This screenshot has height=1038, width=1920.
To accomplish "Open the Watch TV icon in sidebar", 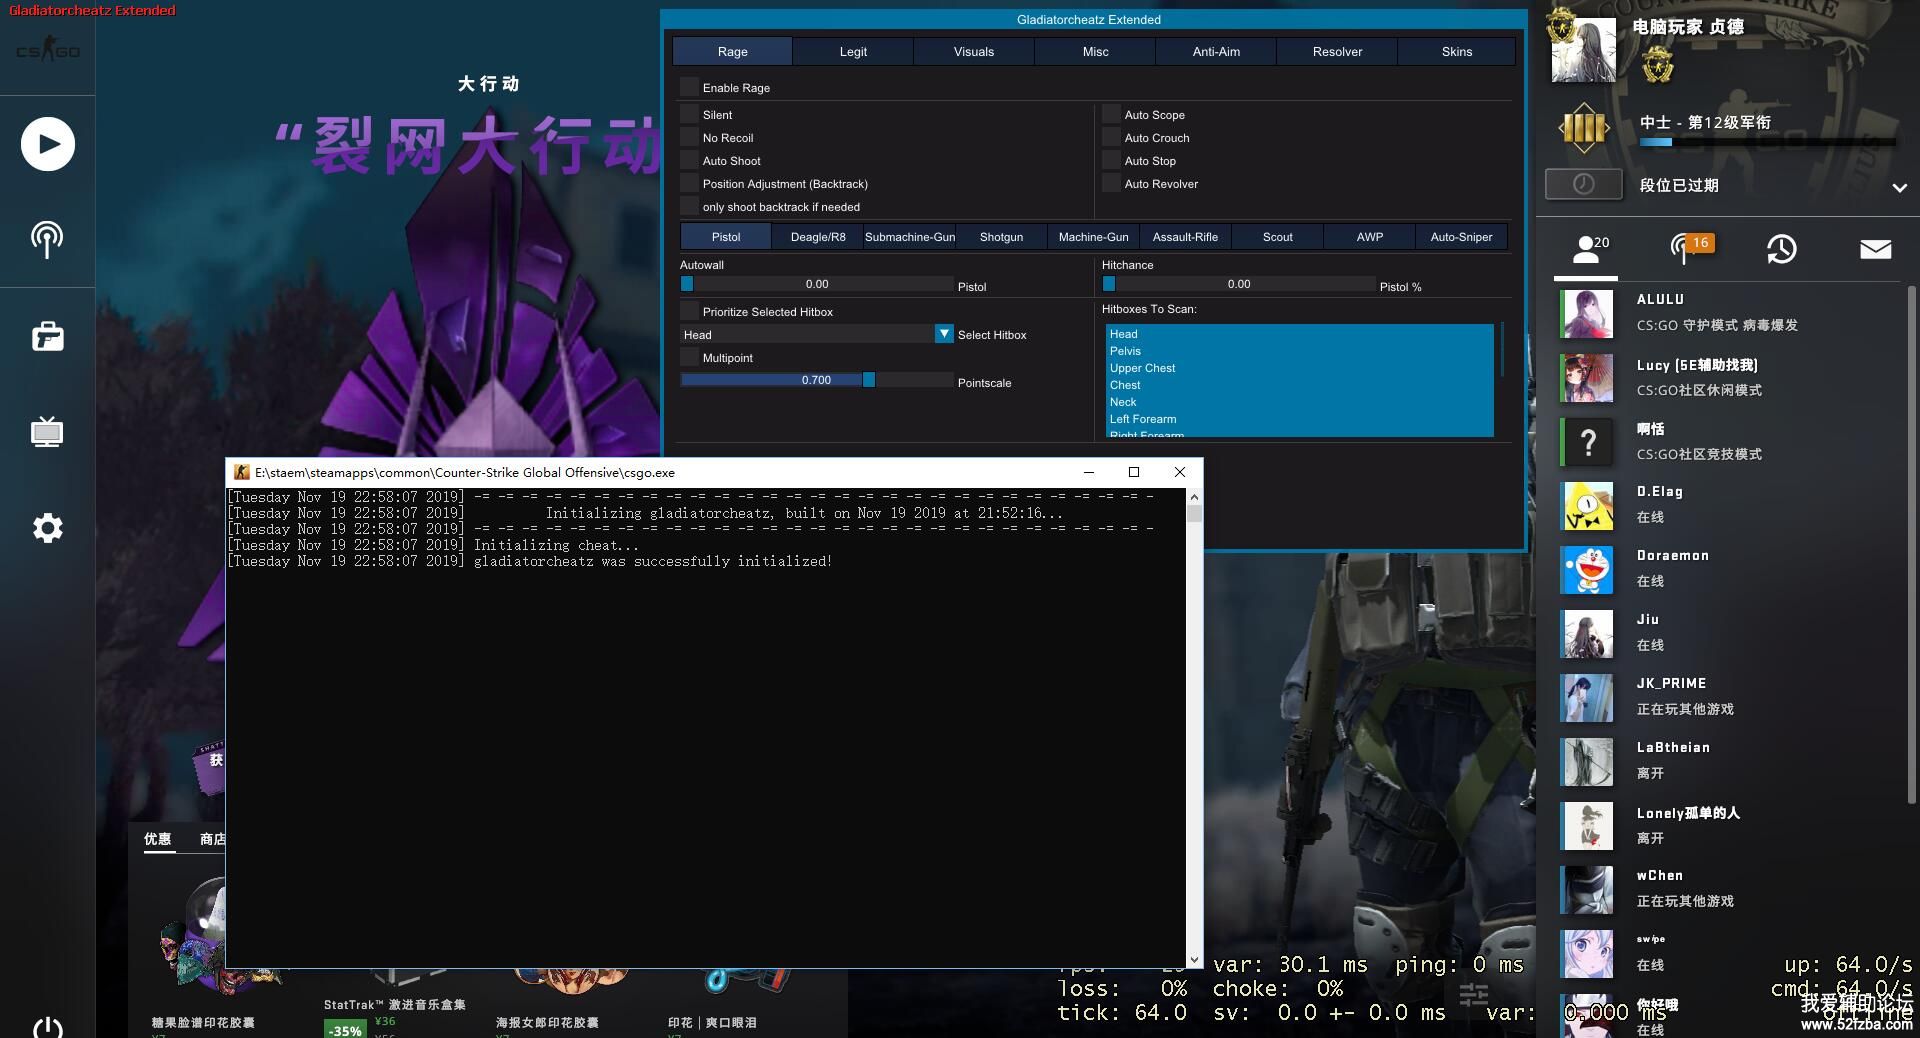I will 47,432.
